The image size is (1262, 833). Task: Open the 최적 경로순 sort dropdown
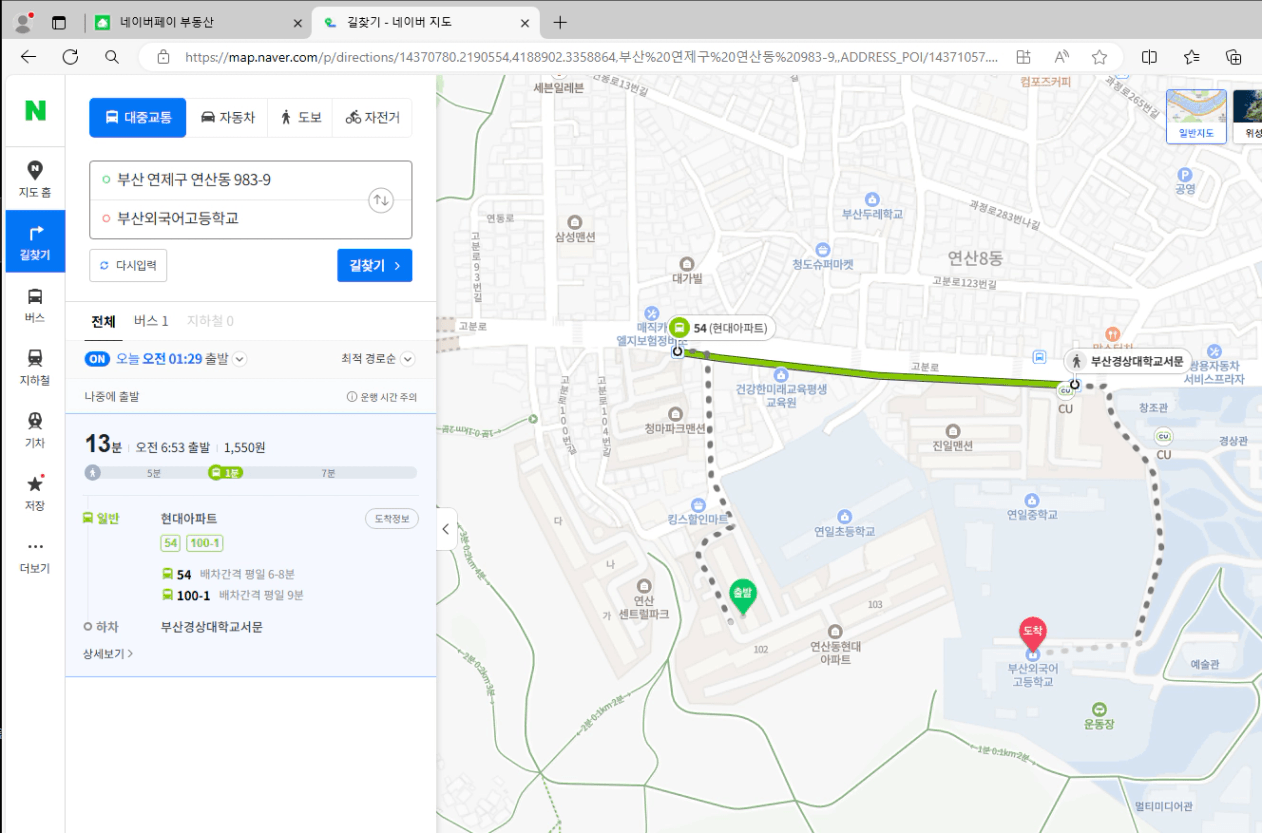tap(378, 359)
